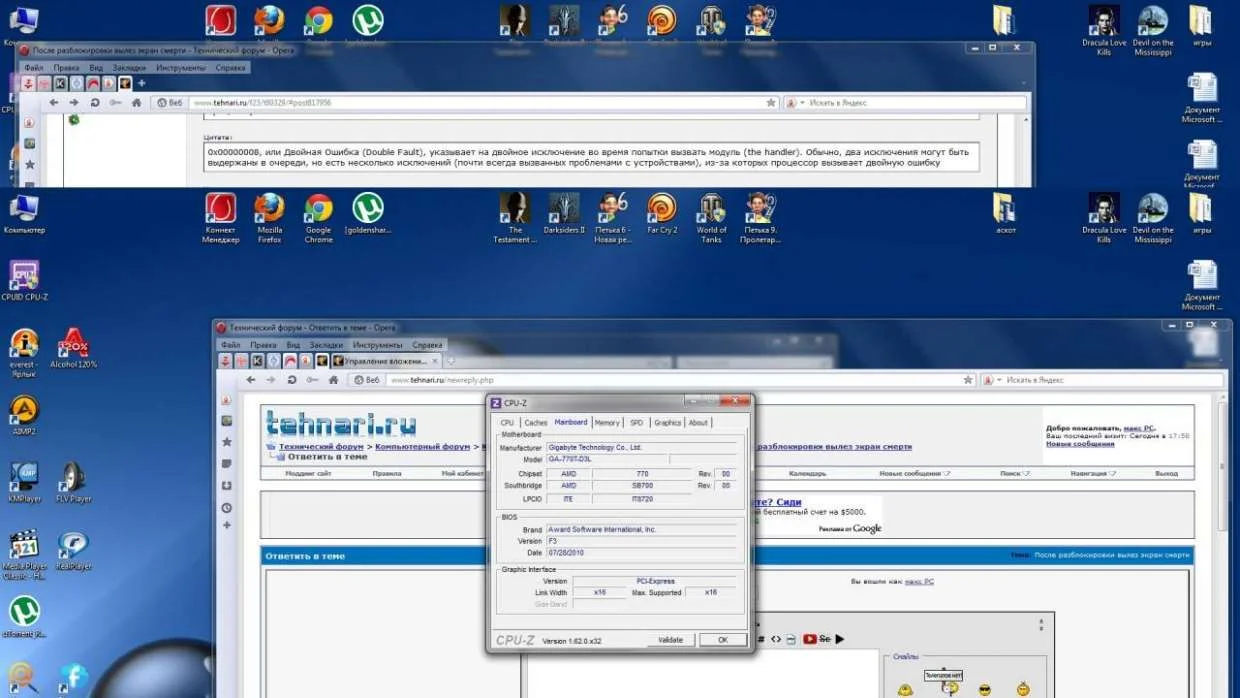Follow the Компьютерный форум breadcrumb link

422,447
